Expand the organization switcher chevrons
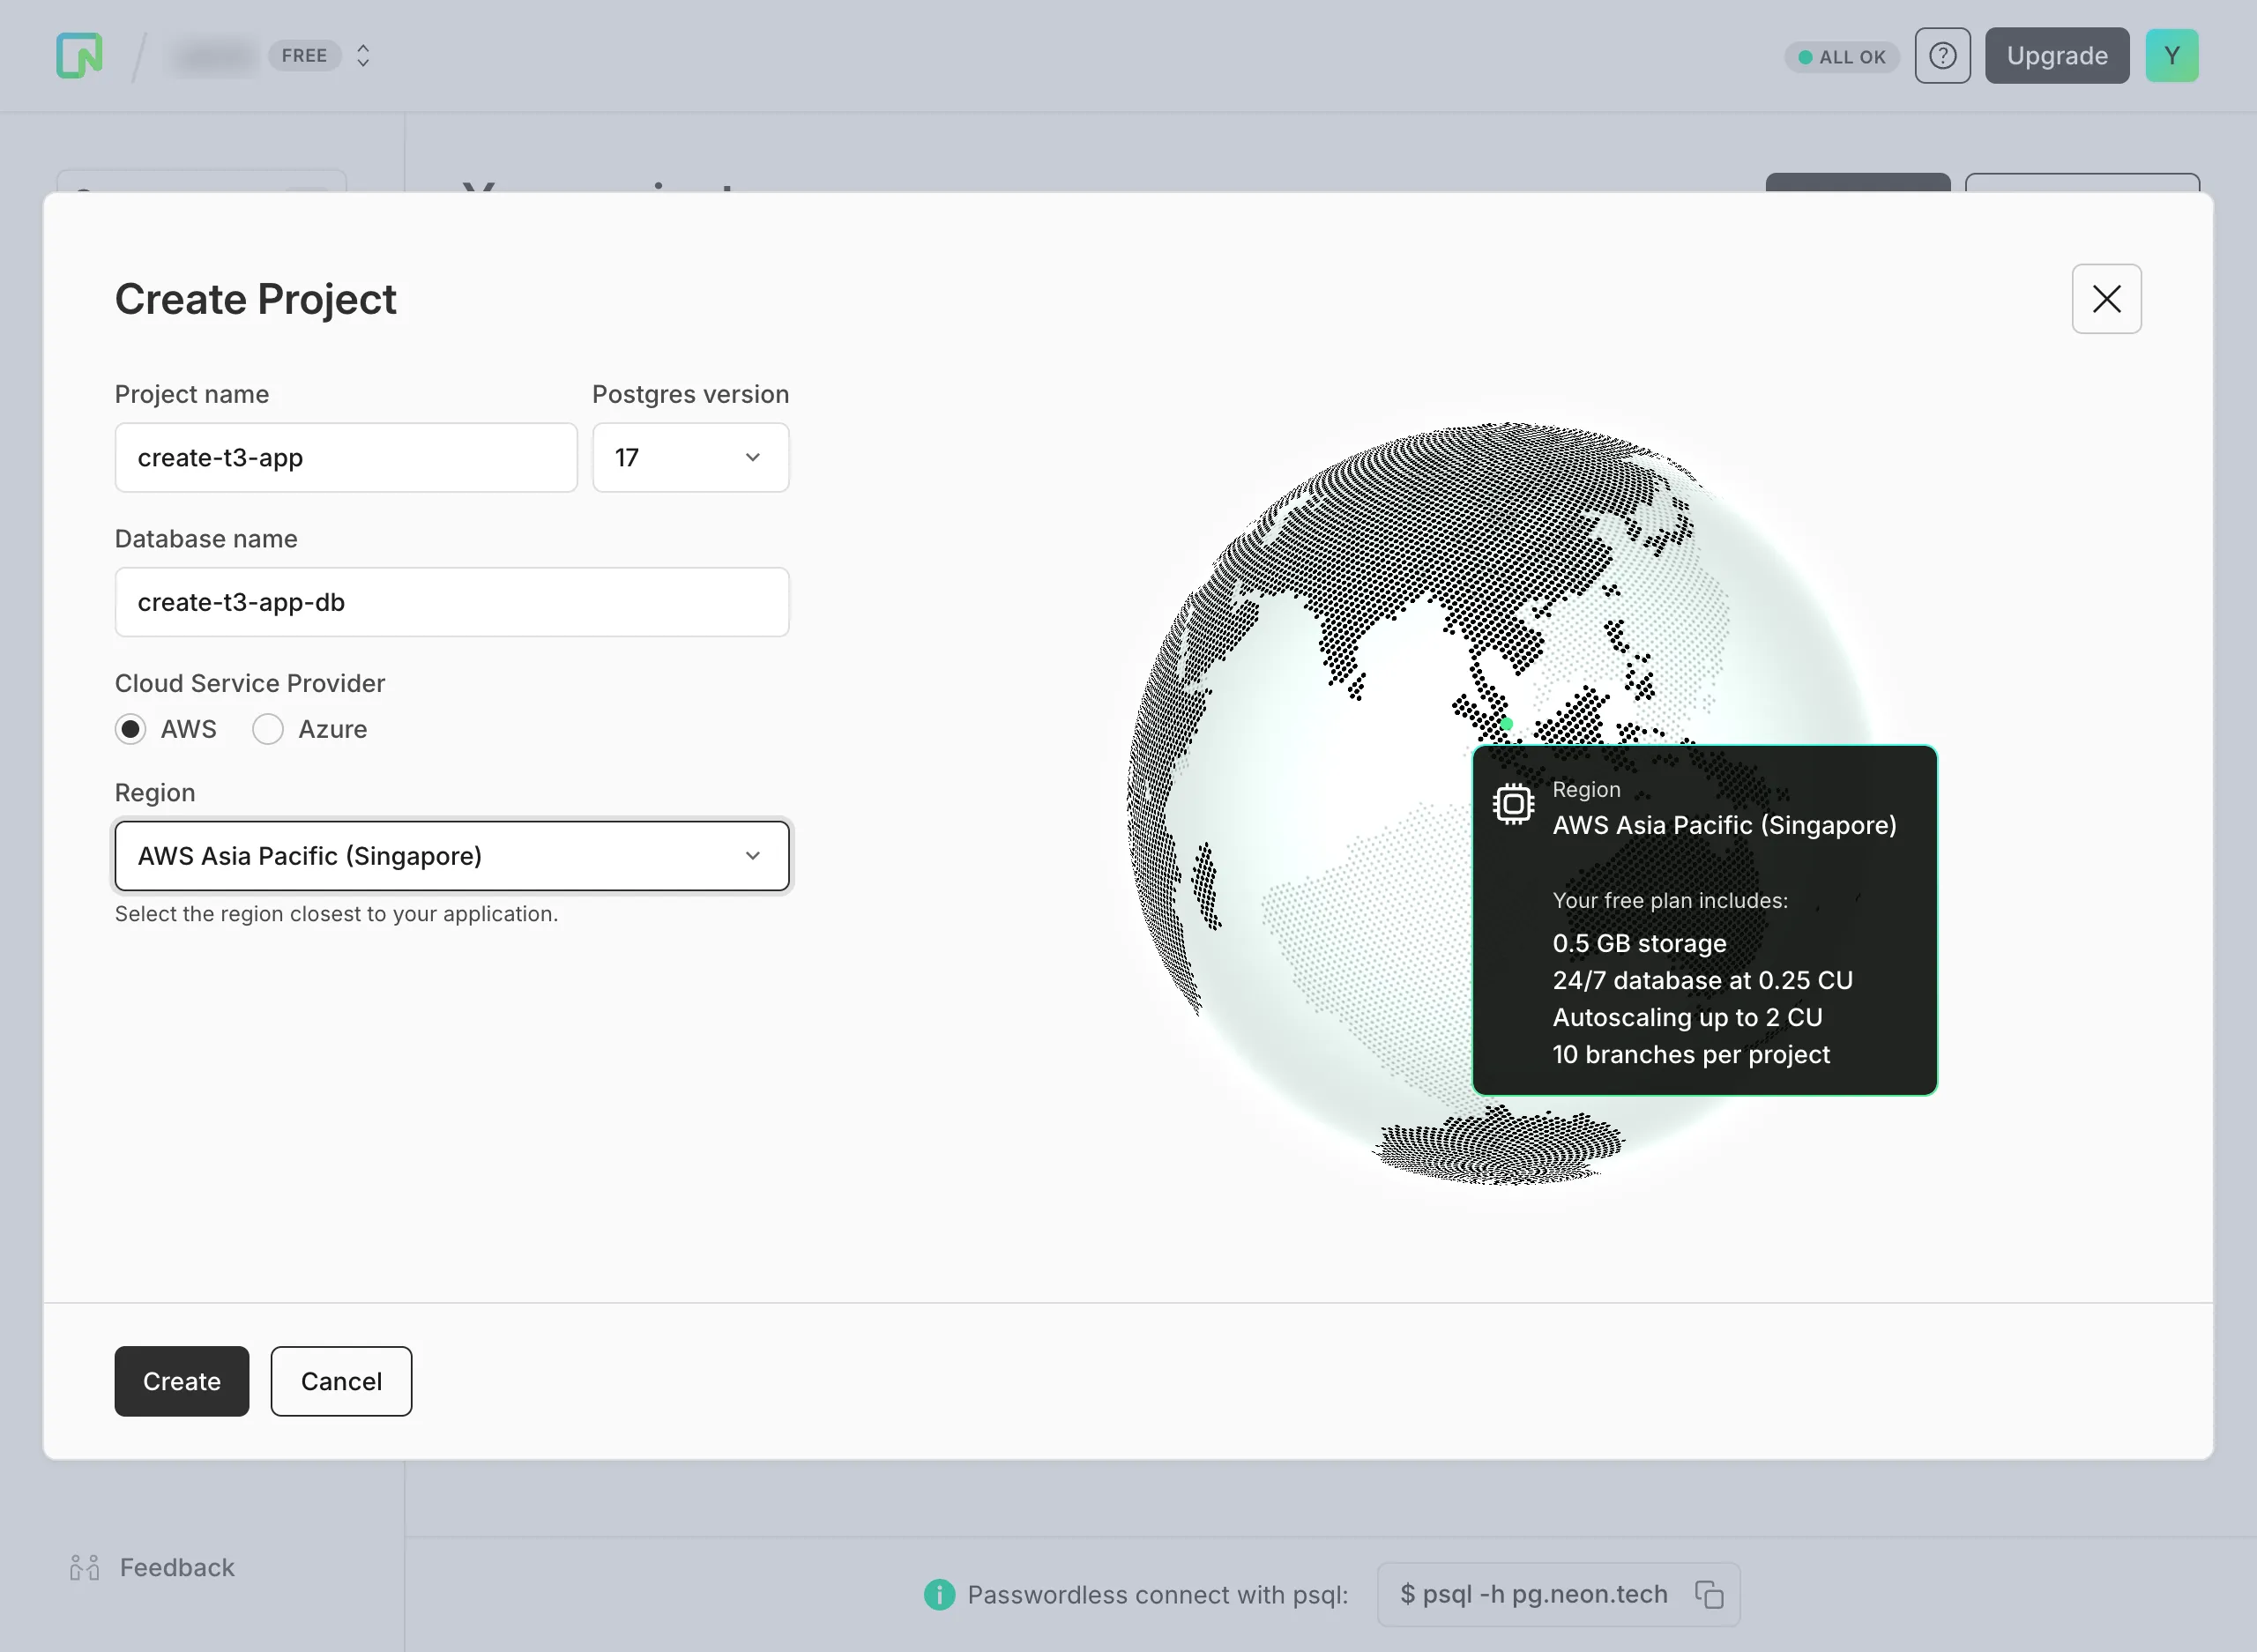The height and width of the screenshot is (1652, 2257). pyautogui.click(x=363, y=55)
